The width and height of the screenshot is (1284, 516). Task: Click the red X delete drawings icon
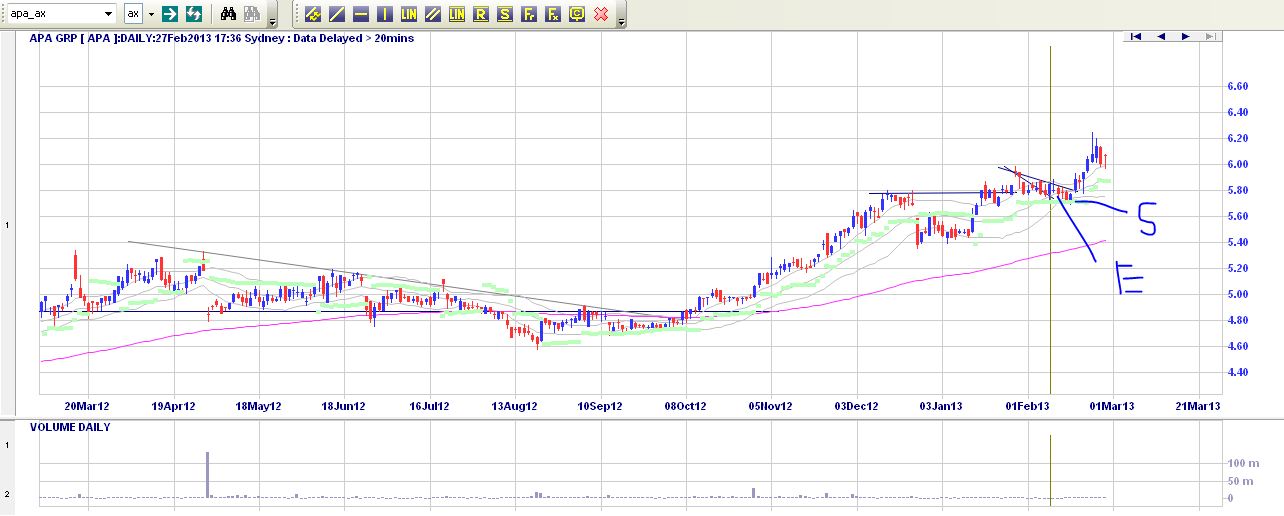tap(601, 14)
